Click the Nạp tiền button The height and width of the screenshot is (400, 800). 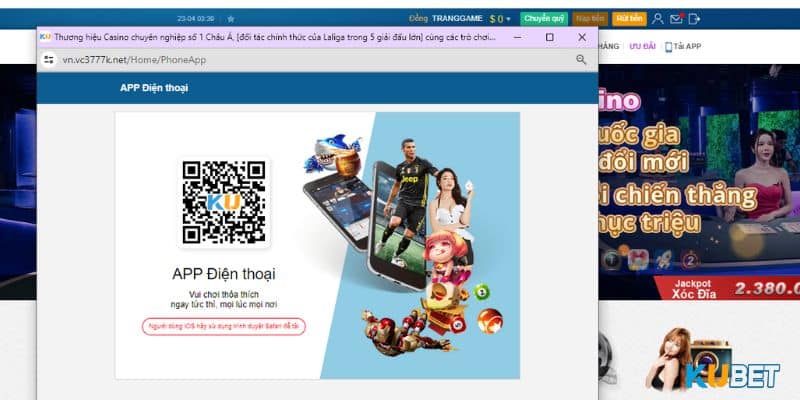click(x=590, y=19)
